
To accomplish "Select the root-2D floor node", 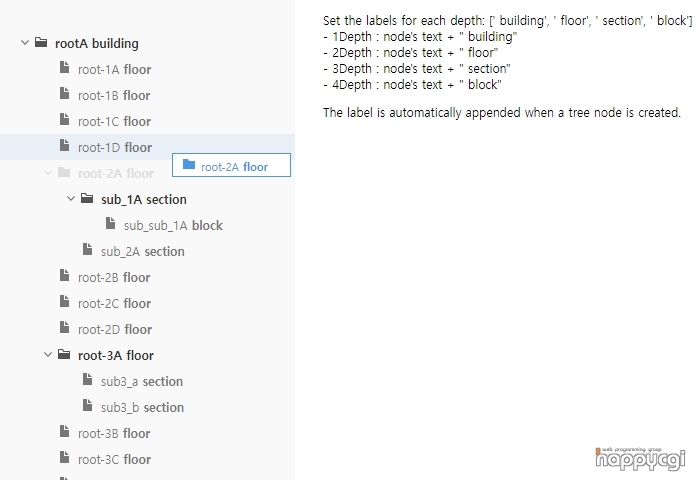I will click(115, 329).
